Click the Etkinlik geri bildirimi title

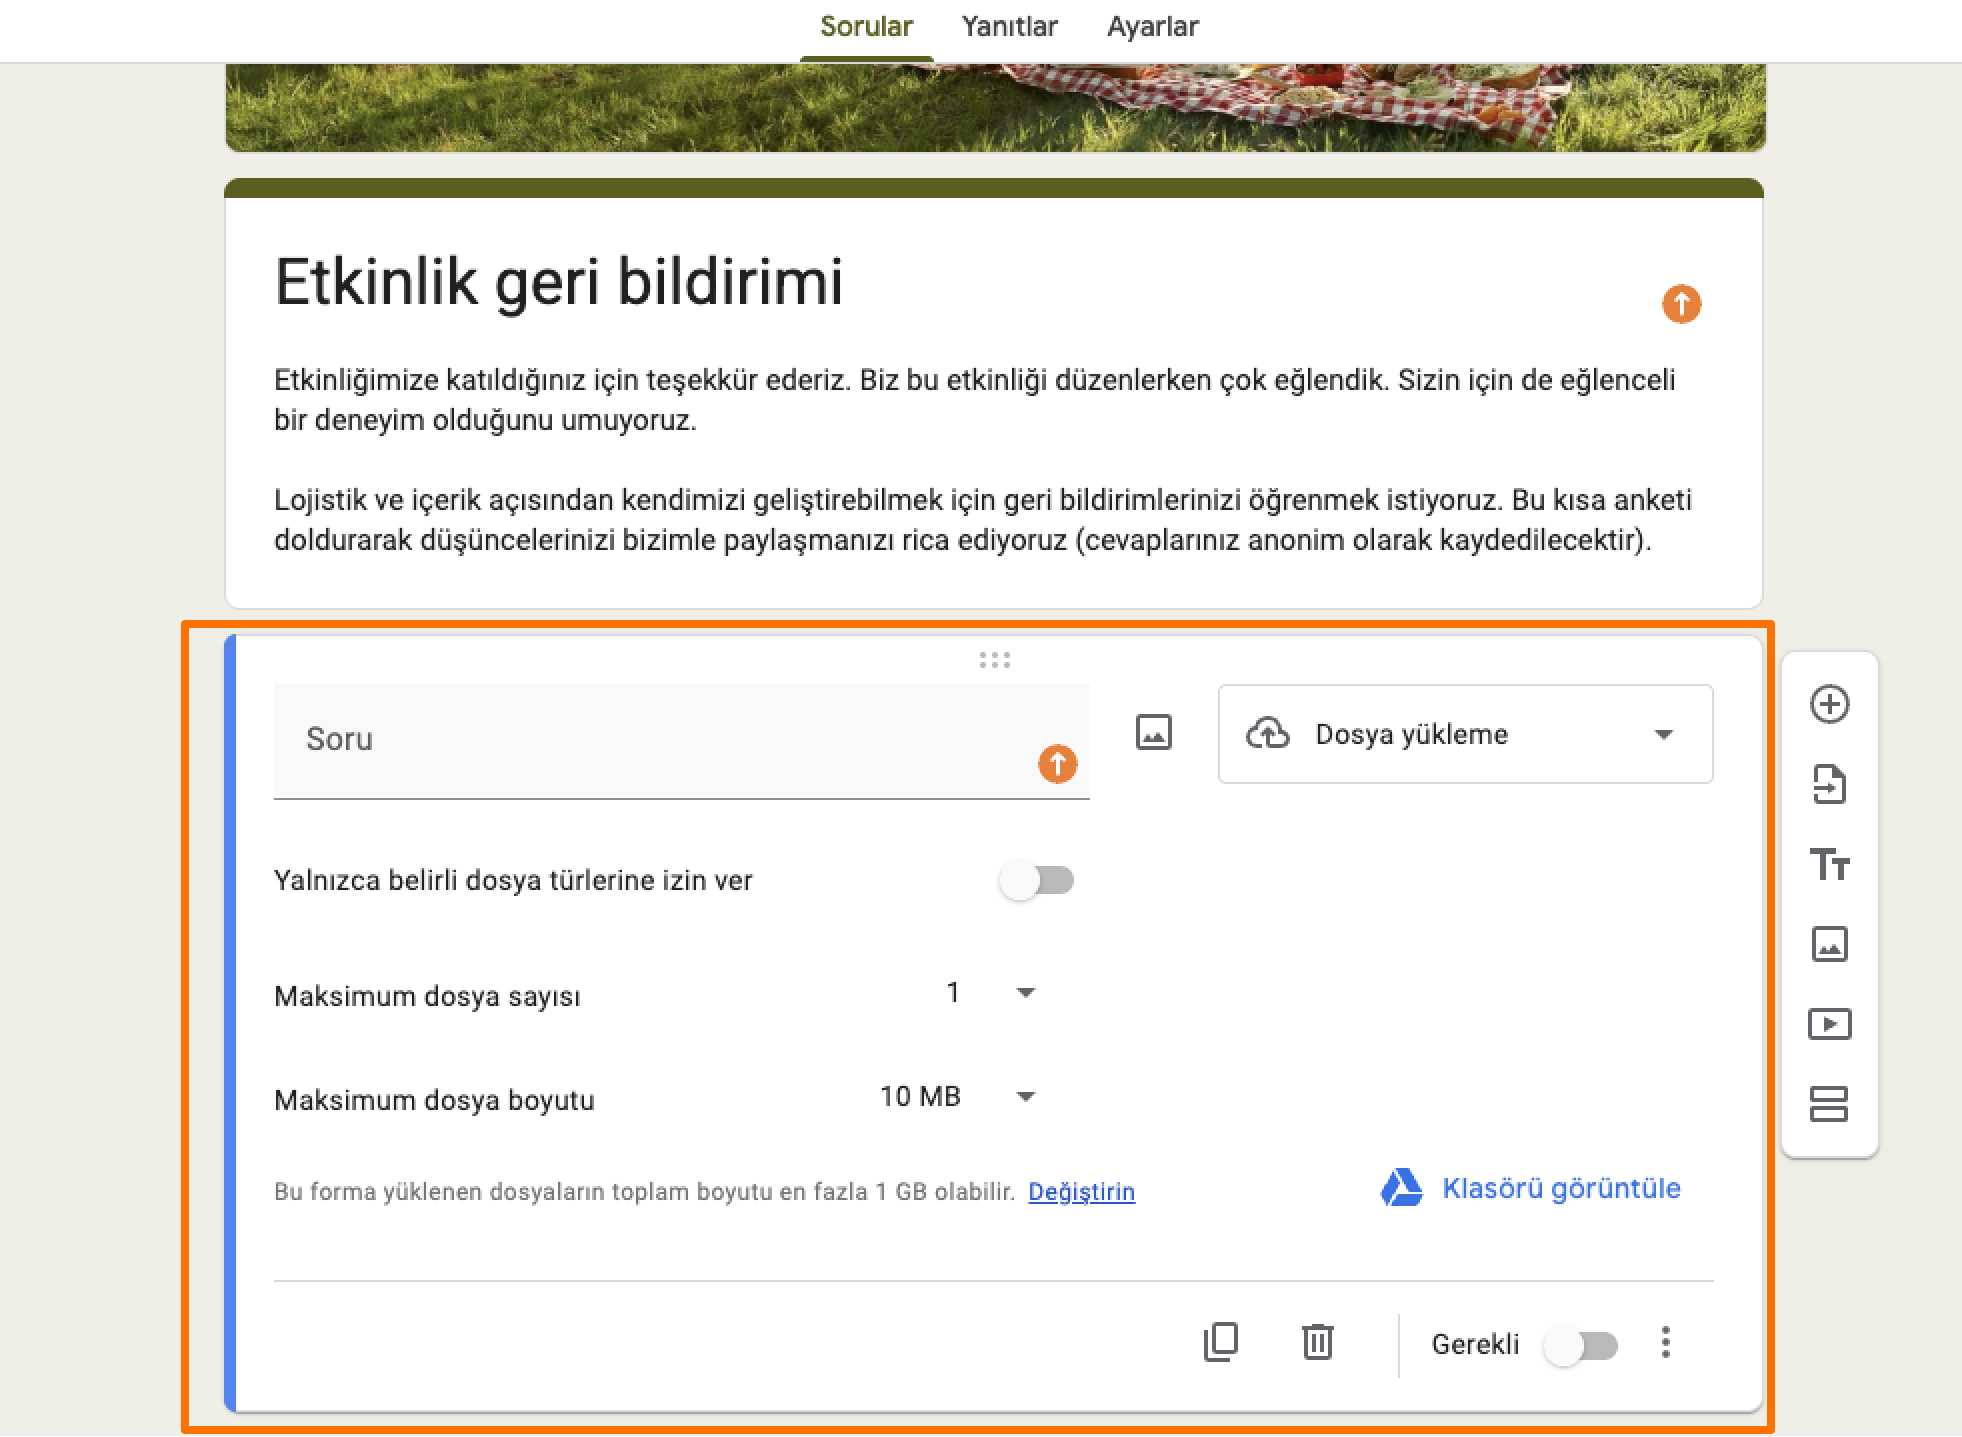[x=558, y=282]
